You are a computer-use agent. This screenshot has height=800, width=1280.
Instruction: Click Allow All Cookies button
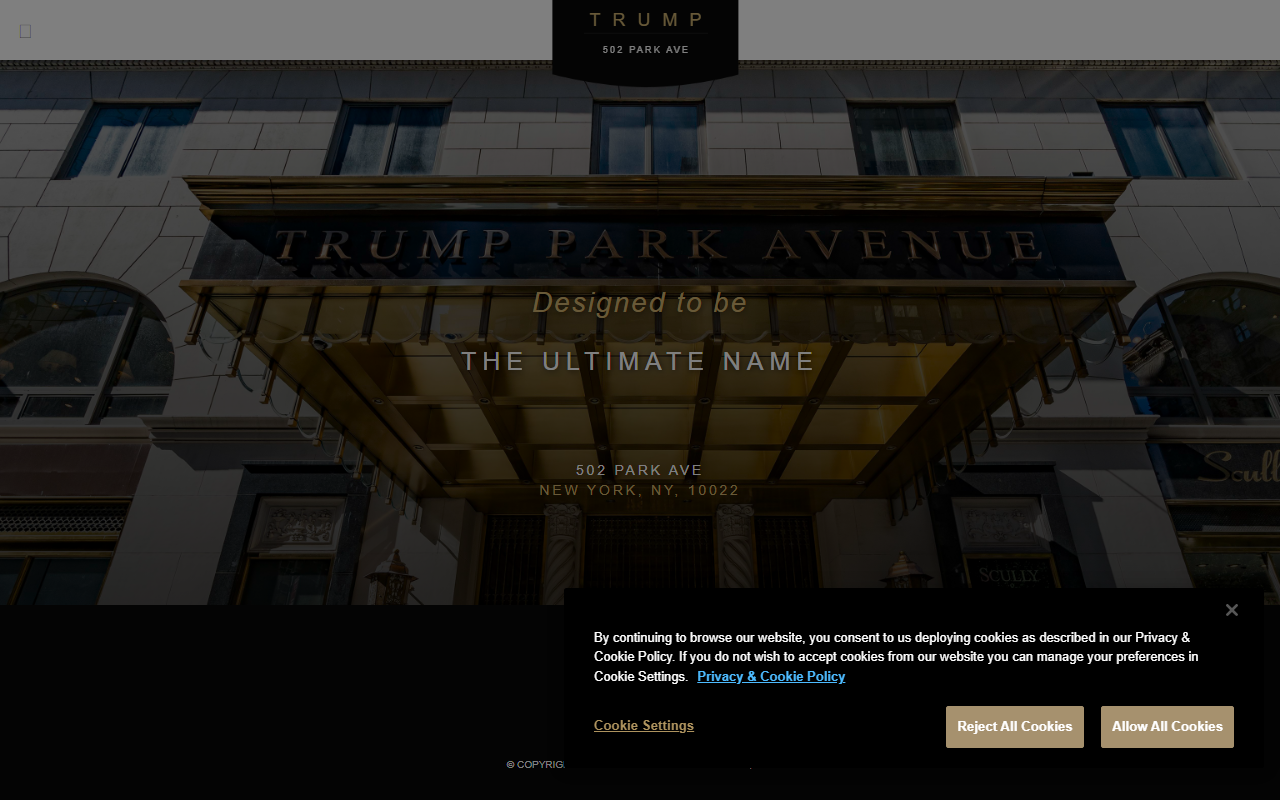(1167, 727)
